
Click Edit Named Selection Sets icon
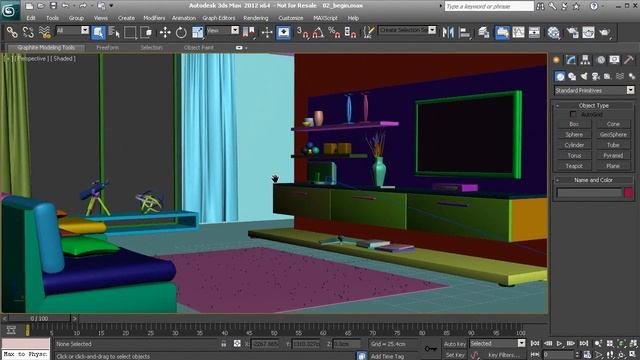coord(369,32)
